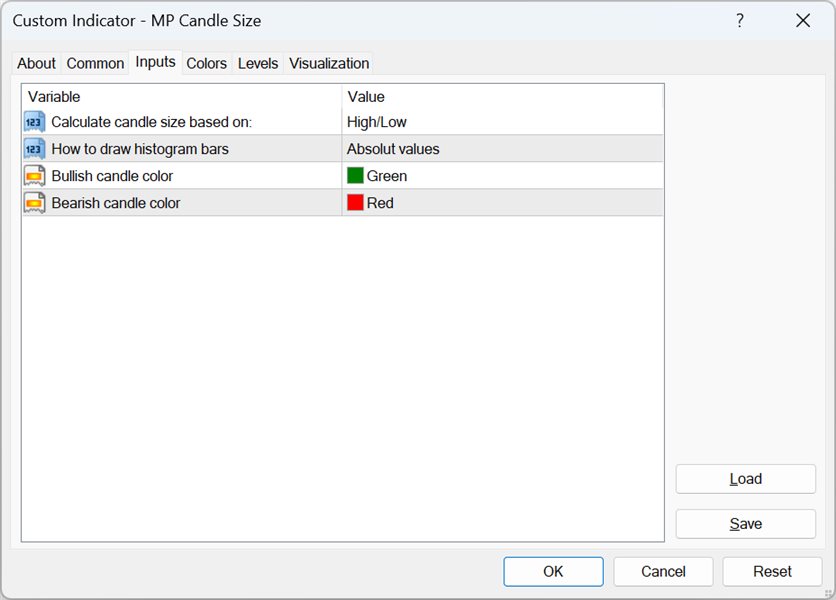
Task: Click the green bullish color swatch
Action: [x=355, y=176]
